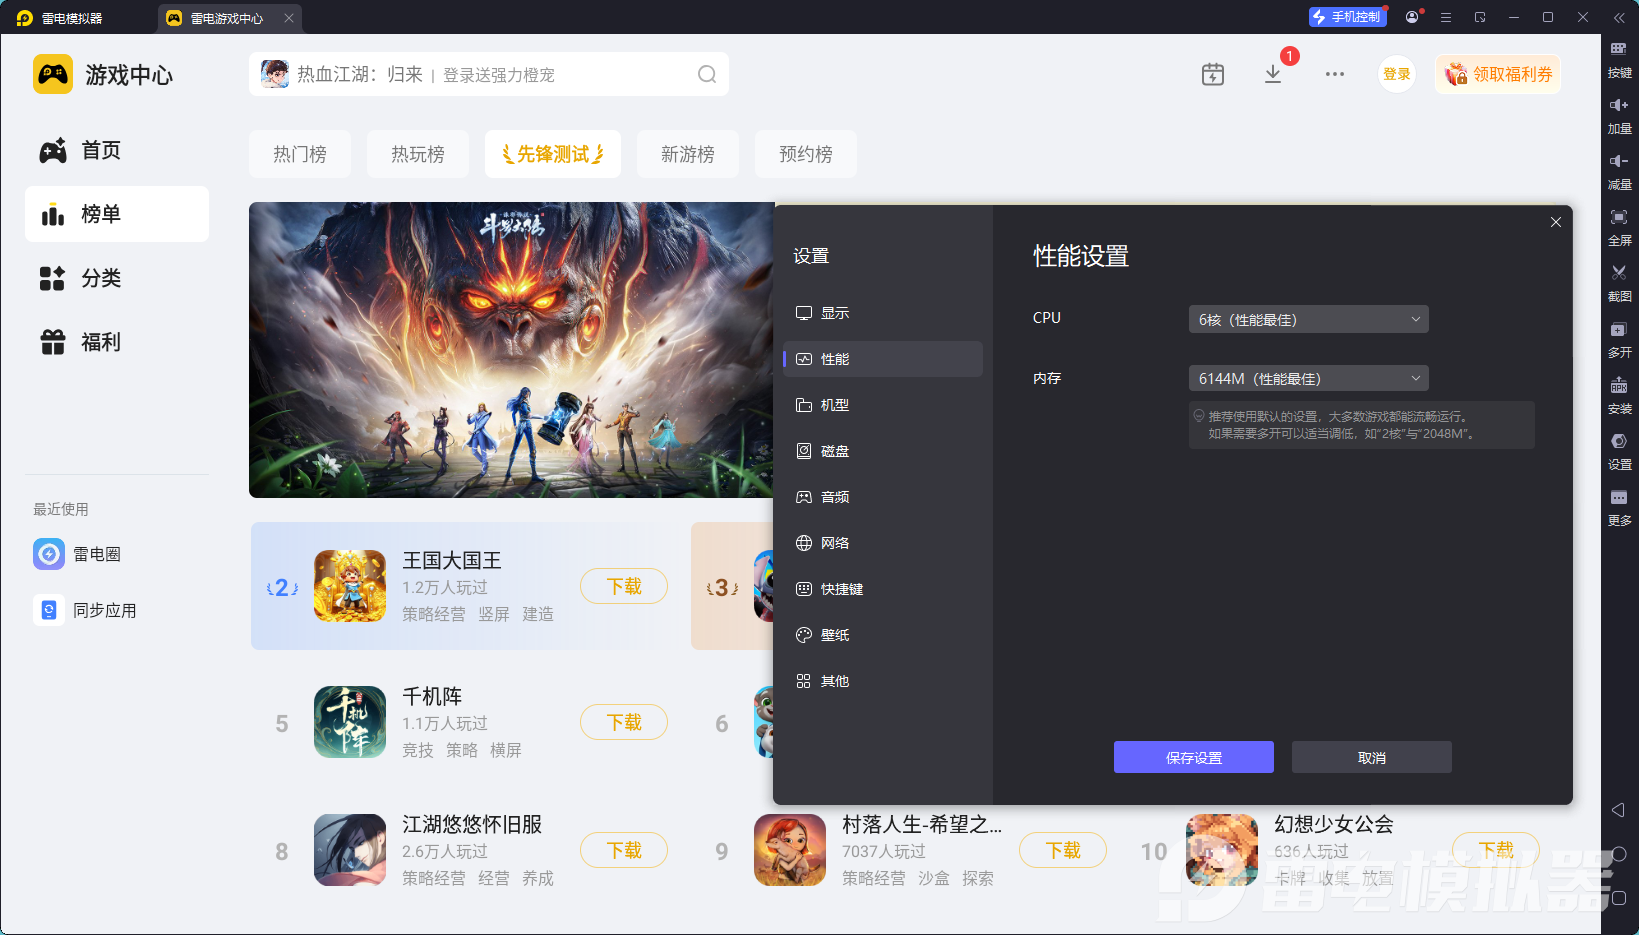Download 王国大国王 with 下载 button
This screenshot has height=935, width=1639.
pyautogui.click(x=624, y=586)
